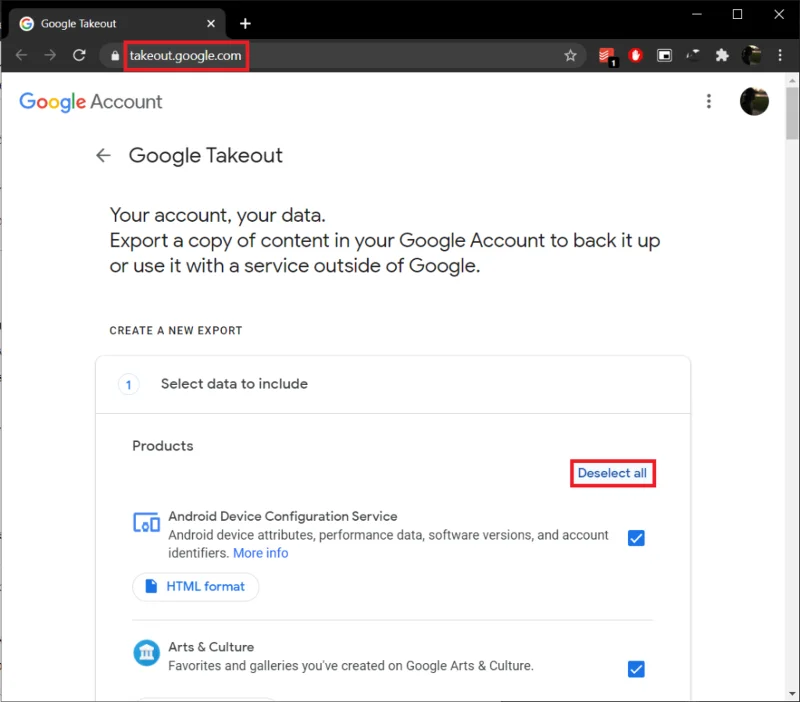
Task: Open the Google Account logo link
Action: point(91,102)
